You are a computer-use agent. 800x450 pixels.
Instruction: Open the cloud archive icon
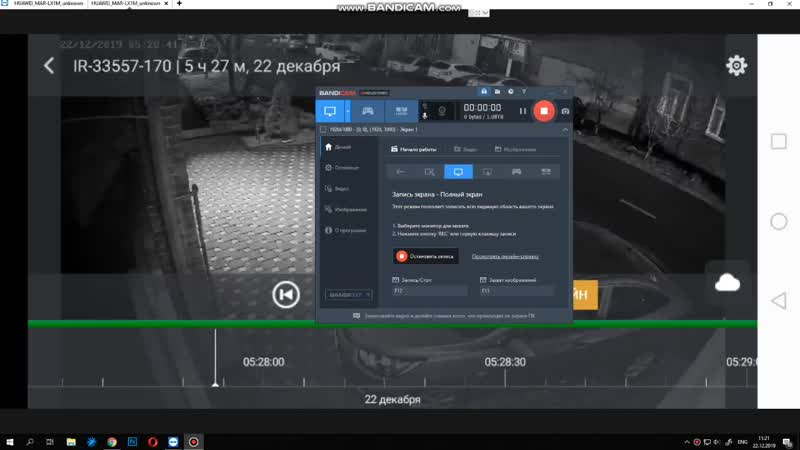[x=727, y=283]
